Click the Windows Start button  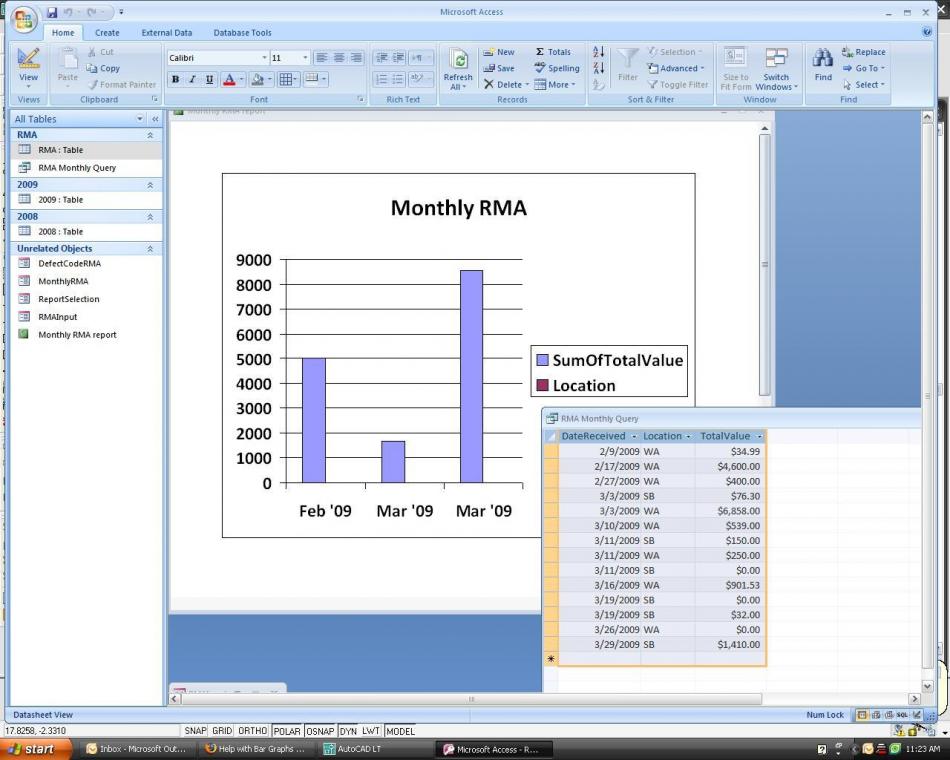(x=34, y=749)
